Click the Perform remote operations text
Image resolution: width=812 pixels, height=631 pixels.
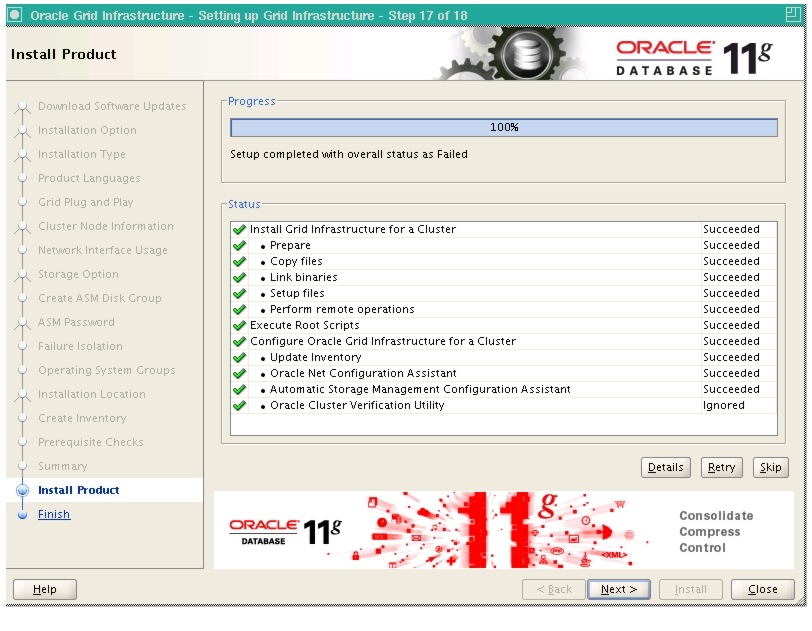[x=342, y=309]
